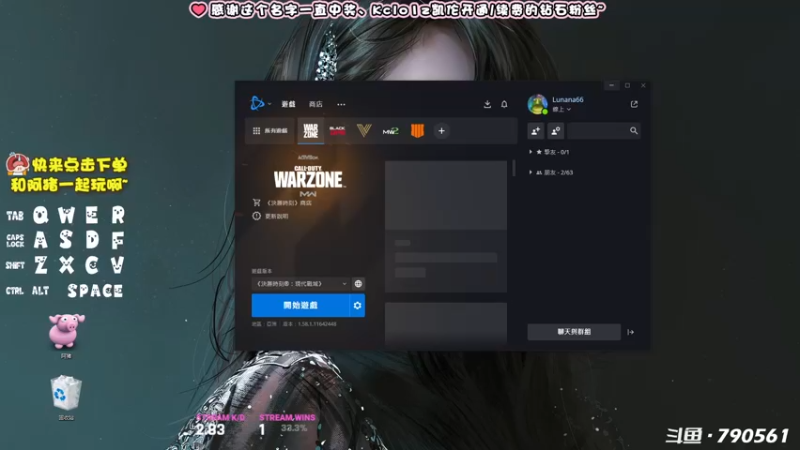Click the Add Friend icon
Viewport: 800px width, 450px height.
[536, 131]
